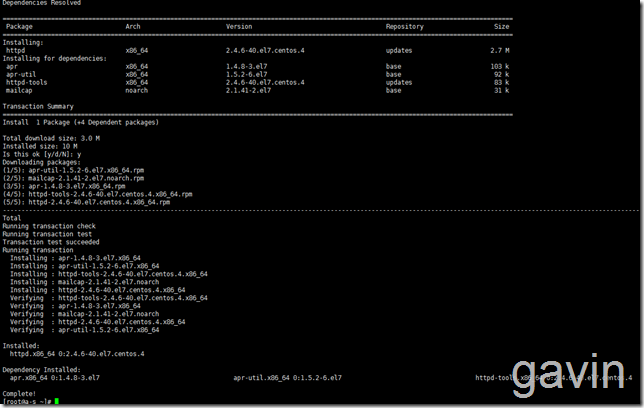
Task: Select the "Complete!" line
Action: click(19, 394)
